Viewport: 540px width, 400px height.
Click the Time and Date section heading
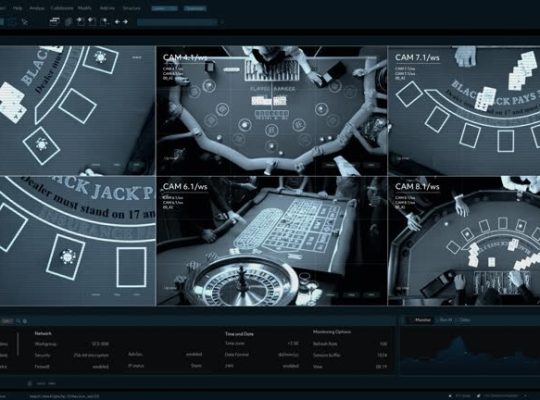click(239, 334)
